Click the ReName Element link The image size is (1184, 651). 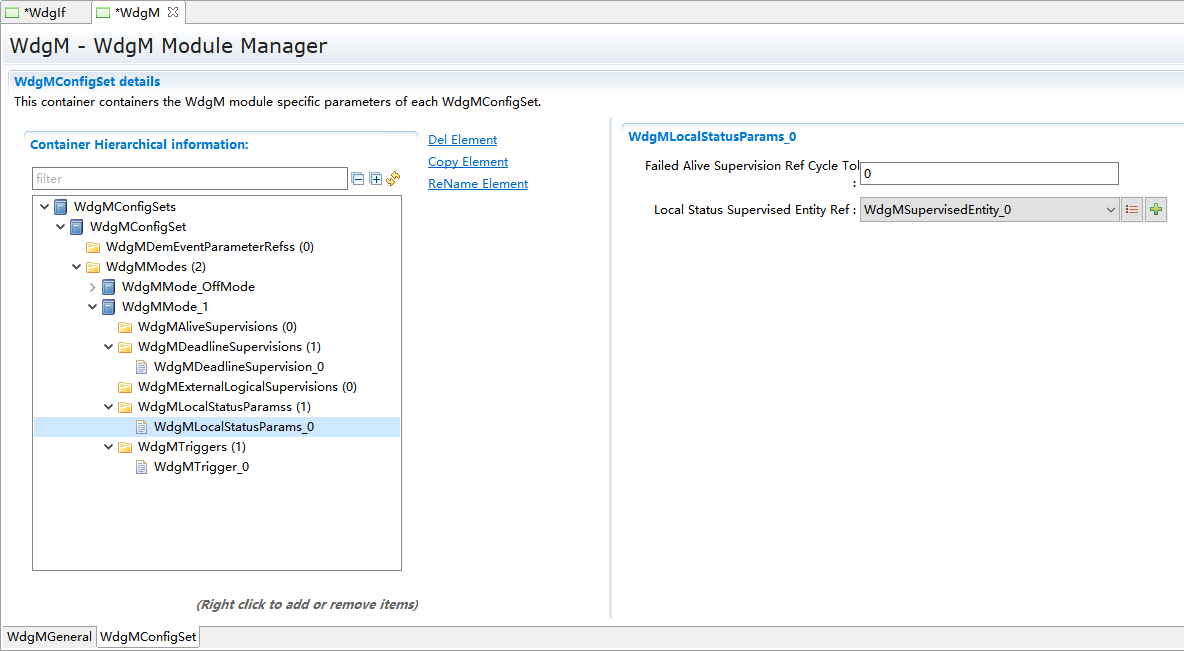pos(478,184)
